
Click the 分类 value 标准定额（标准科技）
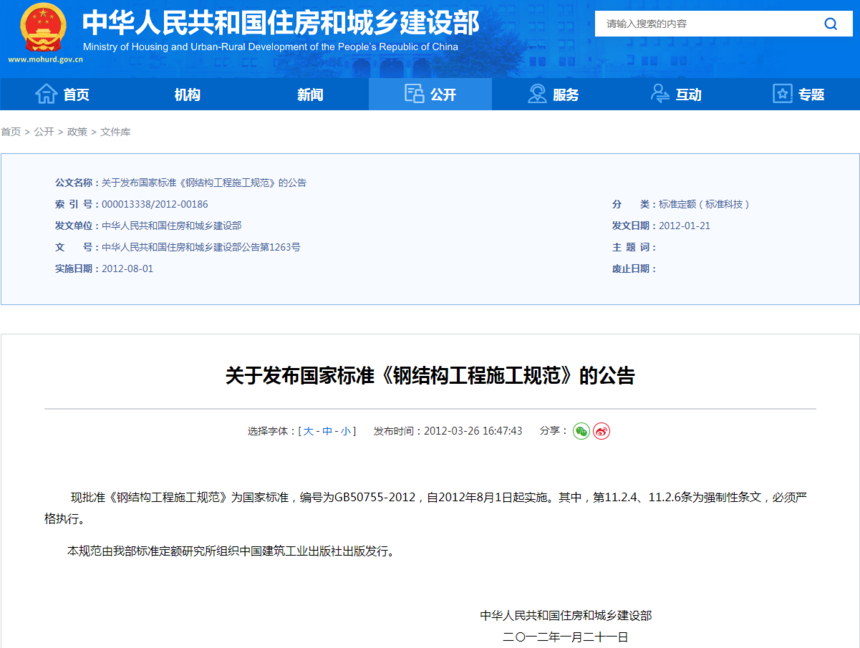coord(704,204)
